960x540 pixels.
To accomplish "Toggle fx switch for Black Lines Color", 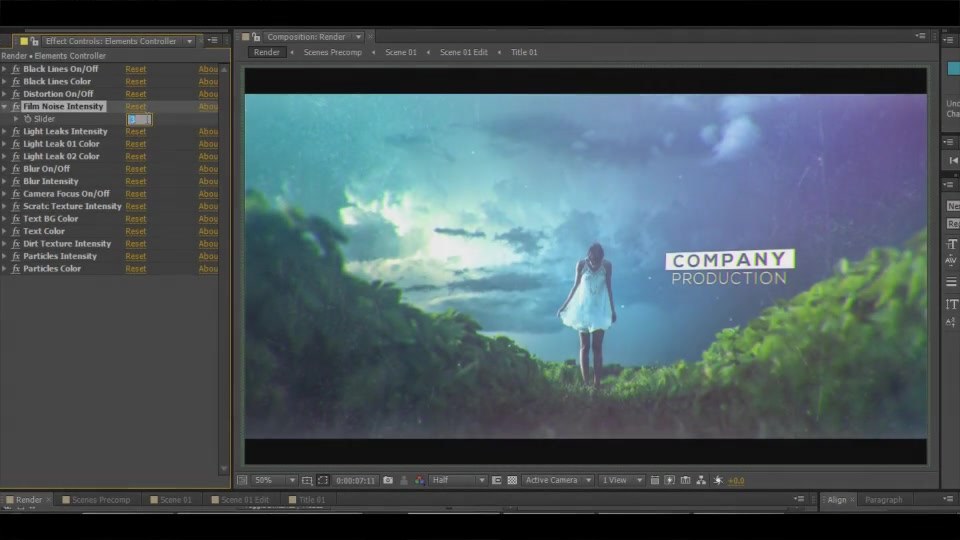I will [x=16, y=81].
